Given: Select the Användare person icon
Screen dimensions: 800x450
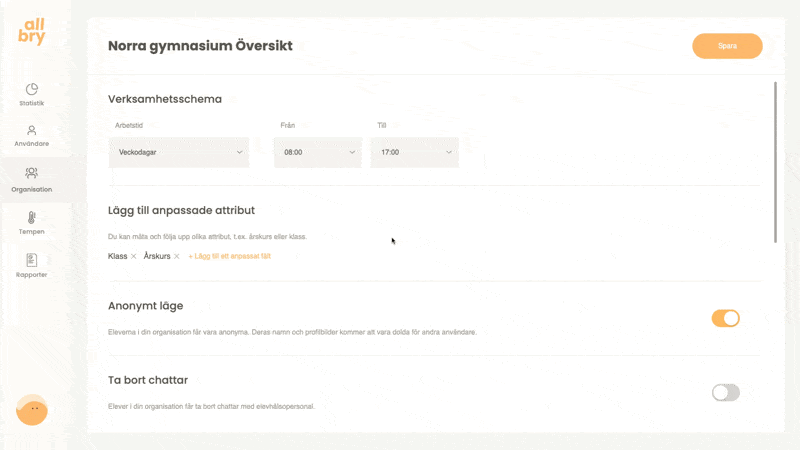Looking at the screenshot, I should pyautogui.click(x=32, y=130).
